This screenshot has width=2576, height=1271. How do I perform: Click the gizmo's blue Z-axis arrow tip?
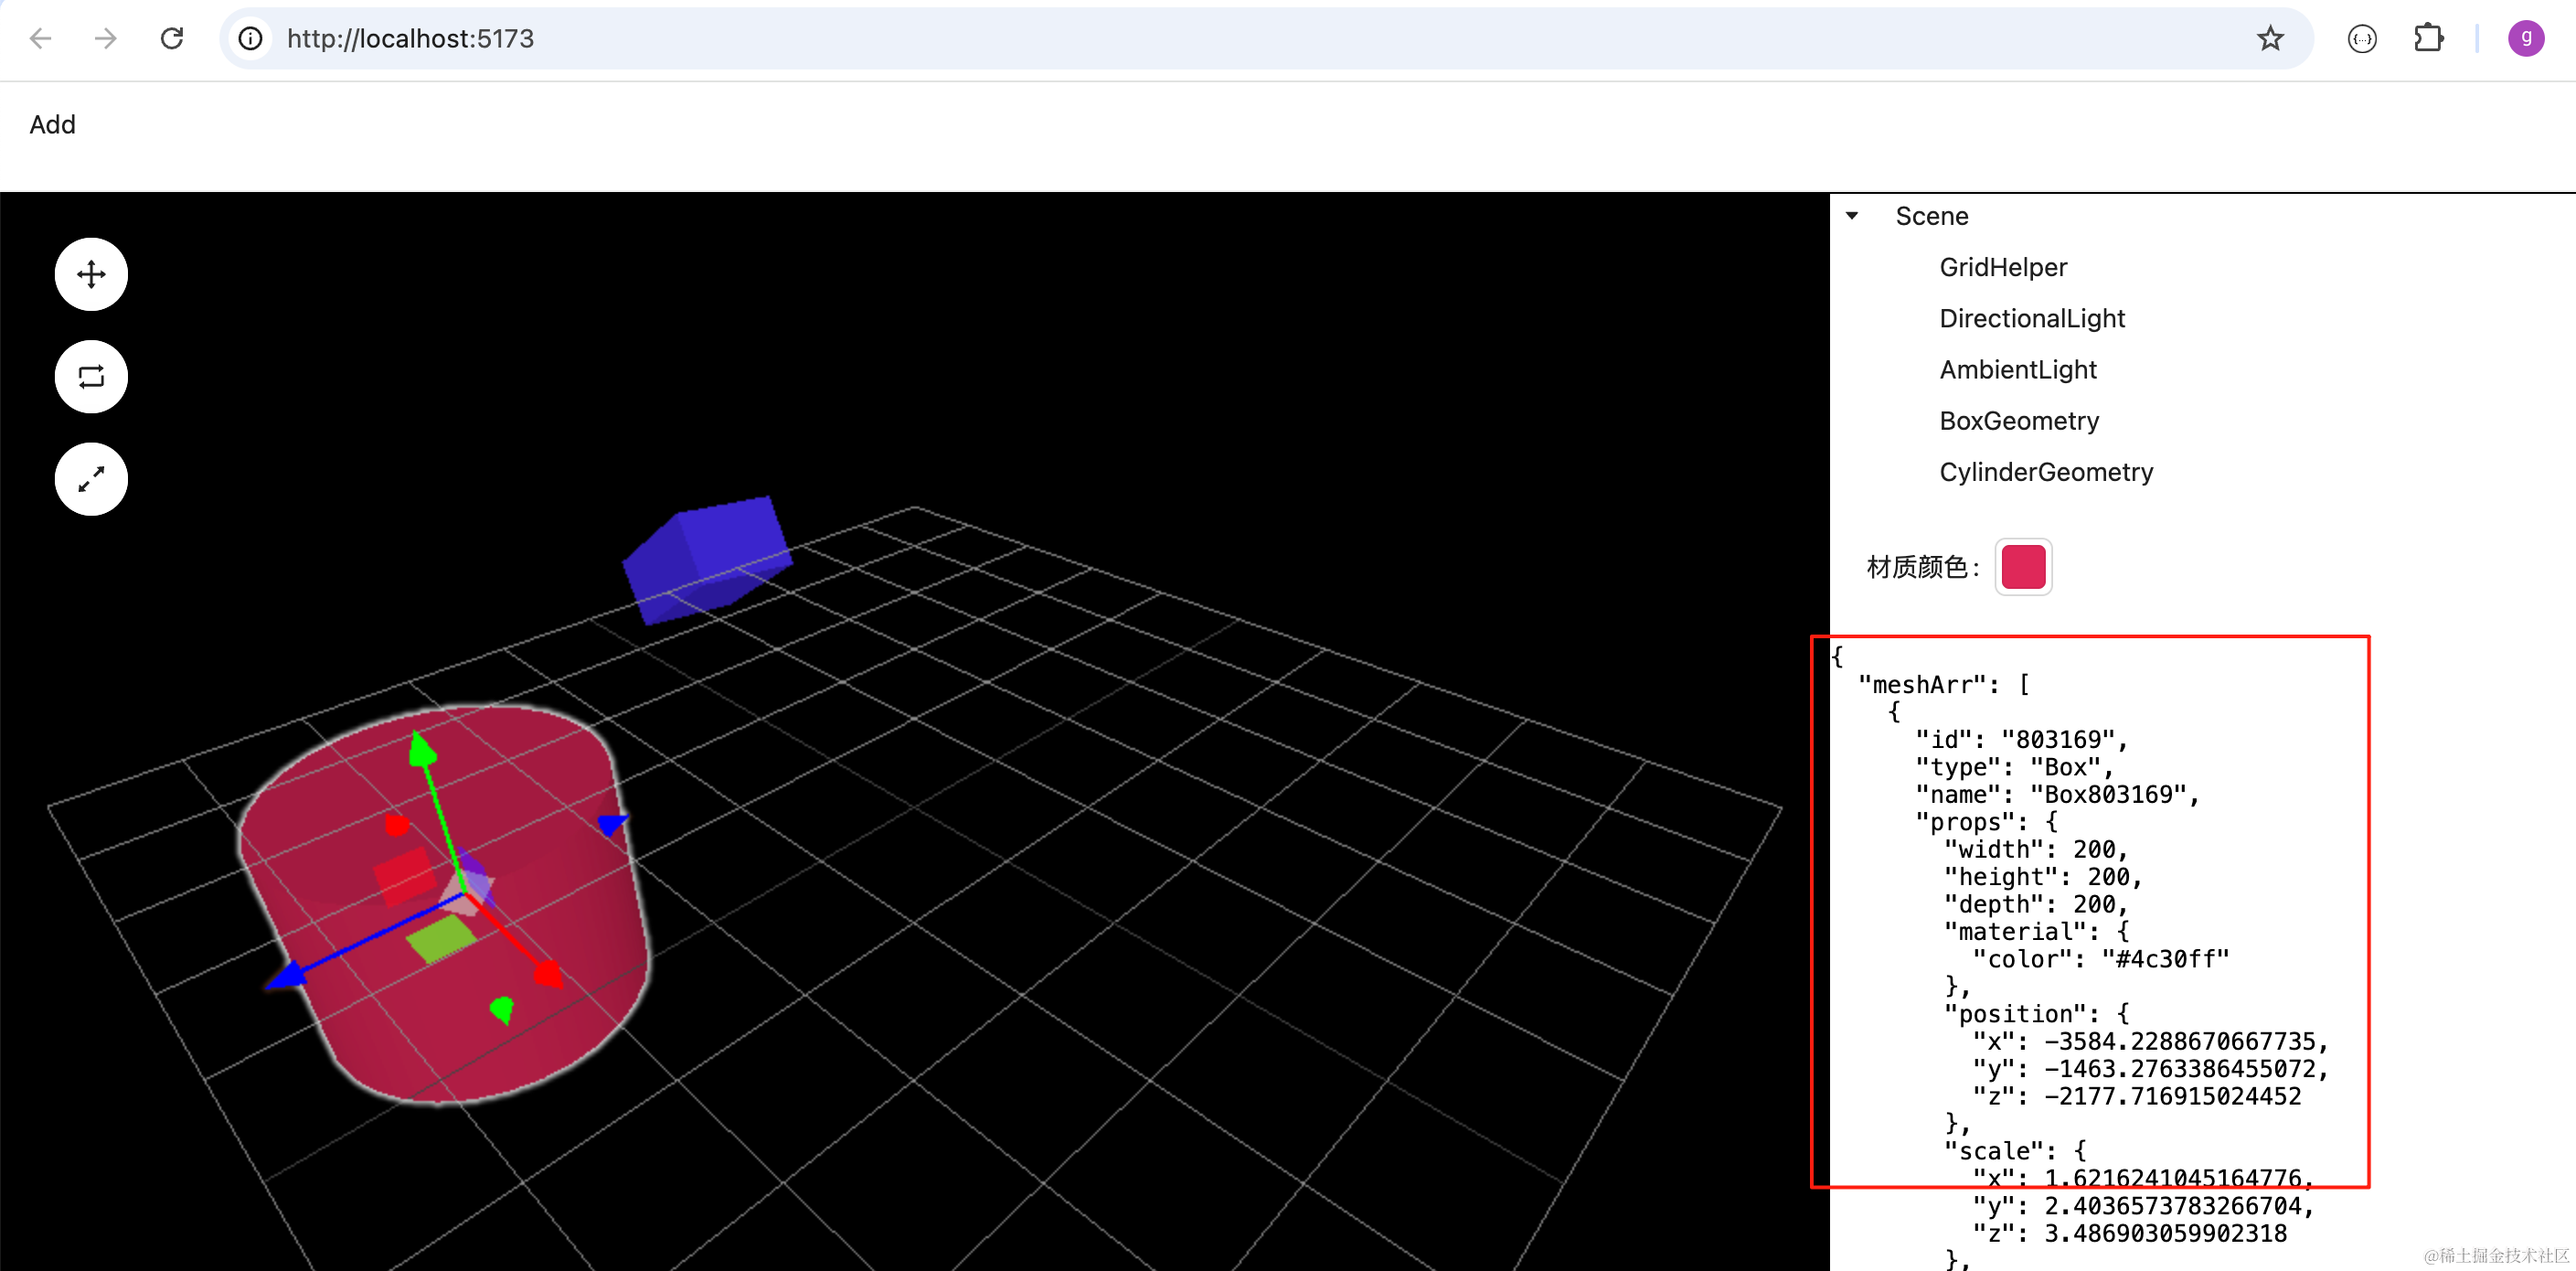click(x=287, y=977)
